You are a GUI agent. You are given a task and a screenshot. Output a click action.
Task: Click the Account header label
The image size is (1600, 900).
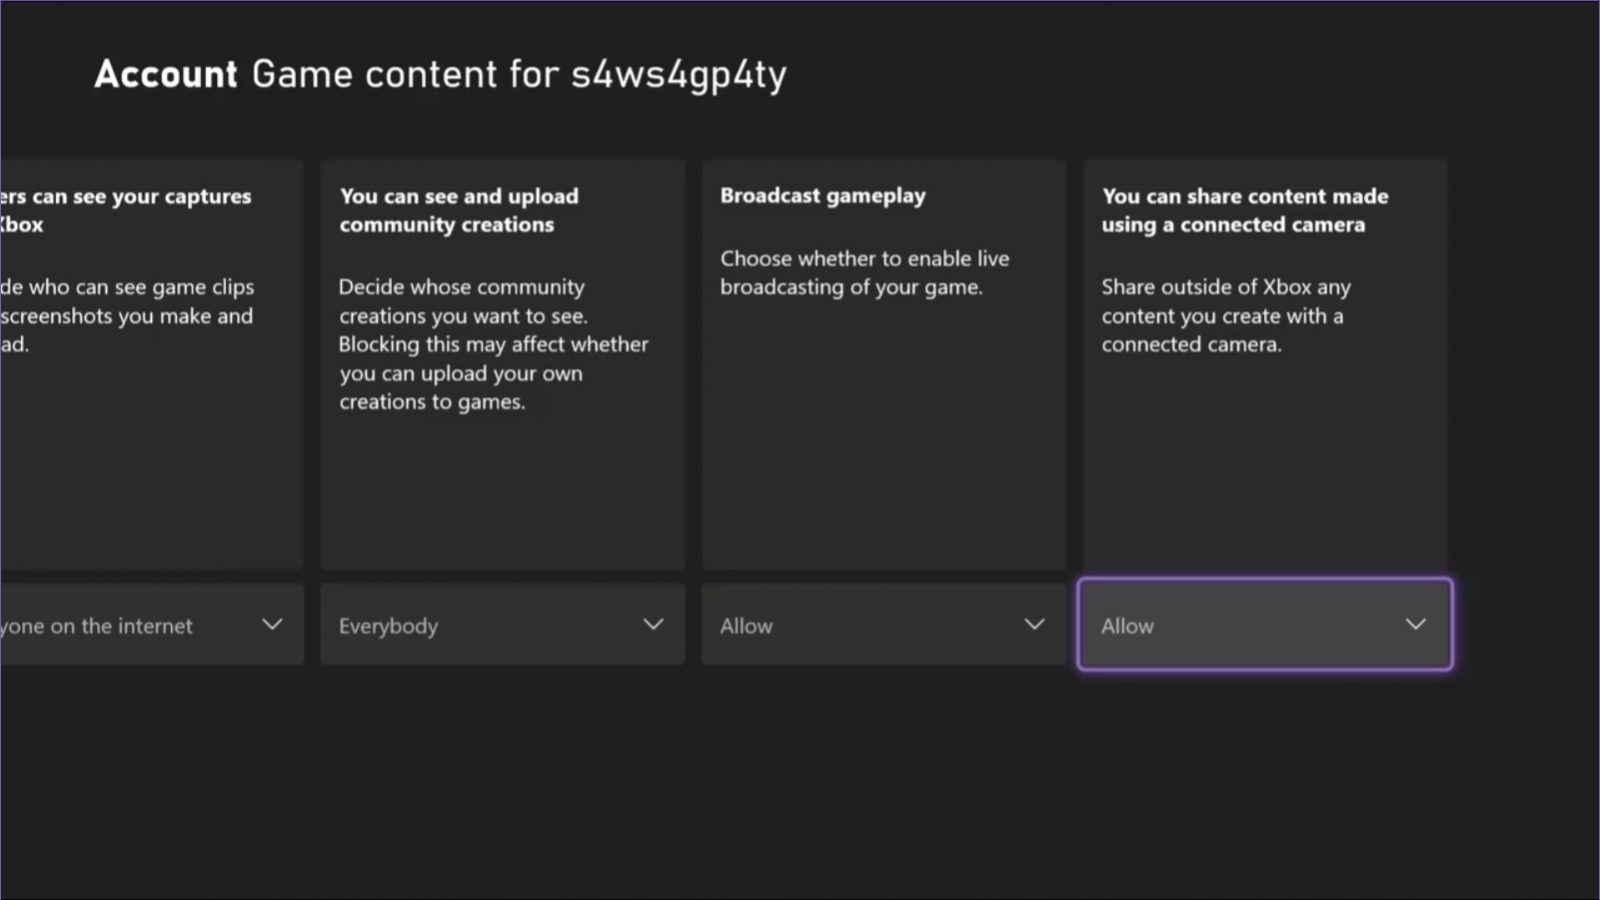click(x=164, y=73)
